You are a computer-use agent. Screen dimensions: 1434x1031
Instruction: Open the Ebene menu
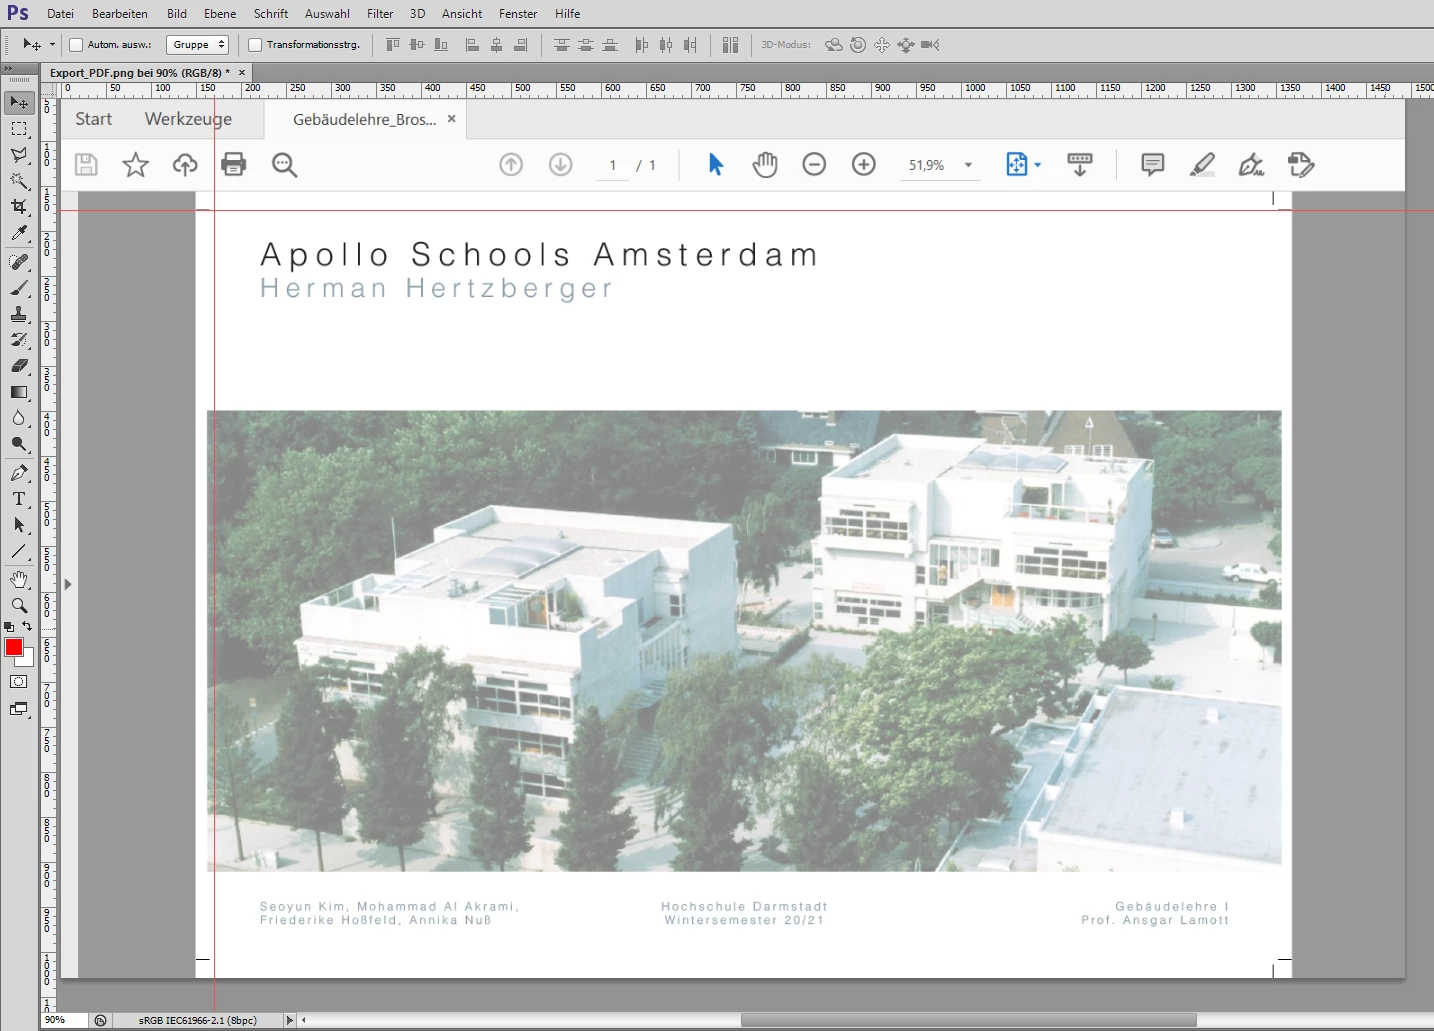(x=220, y=14)
